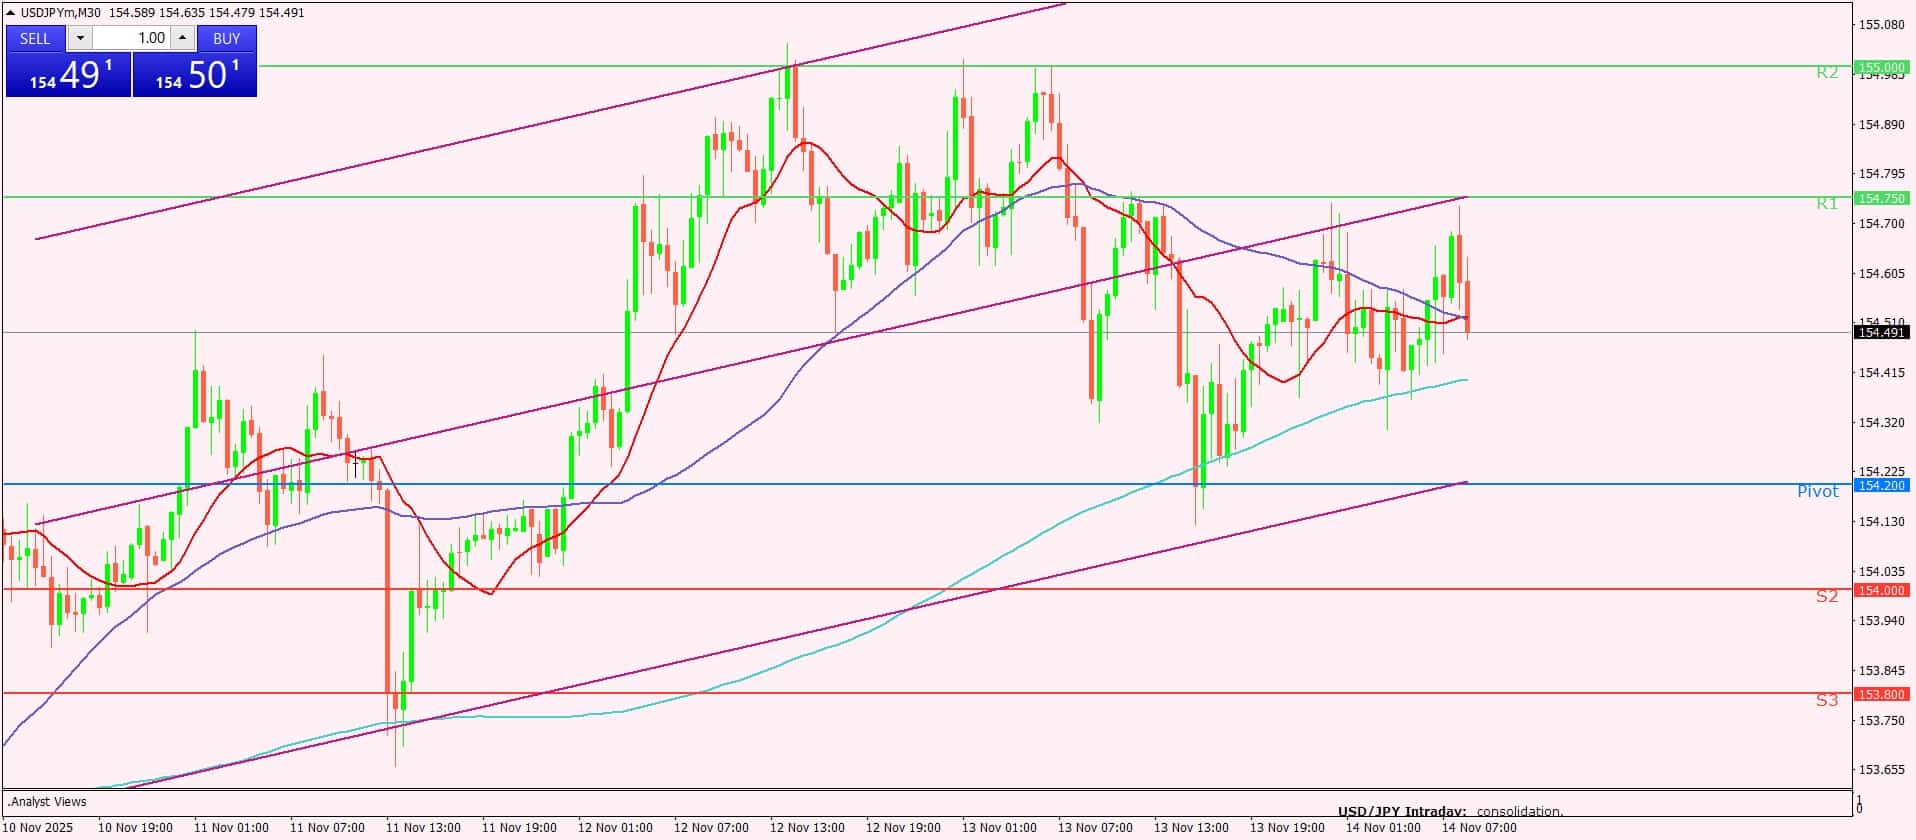Viewport: 1916px width, 840px height.
Task: Click the USD/JPY Intraday consolidation text
Action: click(1450, 812)
